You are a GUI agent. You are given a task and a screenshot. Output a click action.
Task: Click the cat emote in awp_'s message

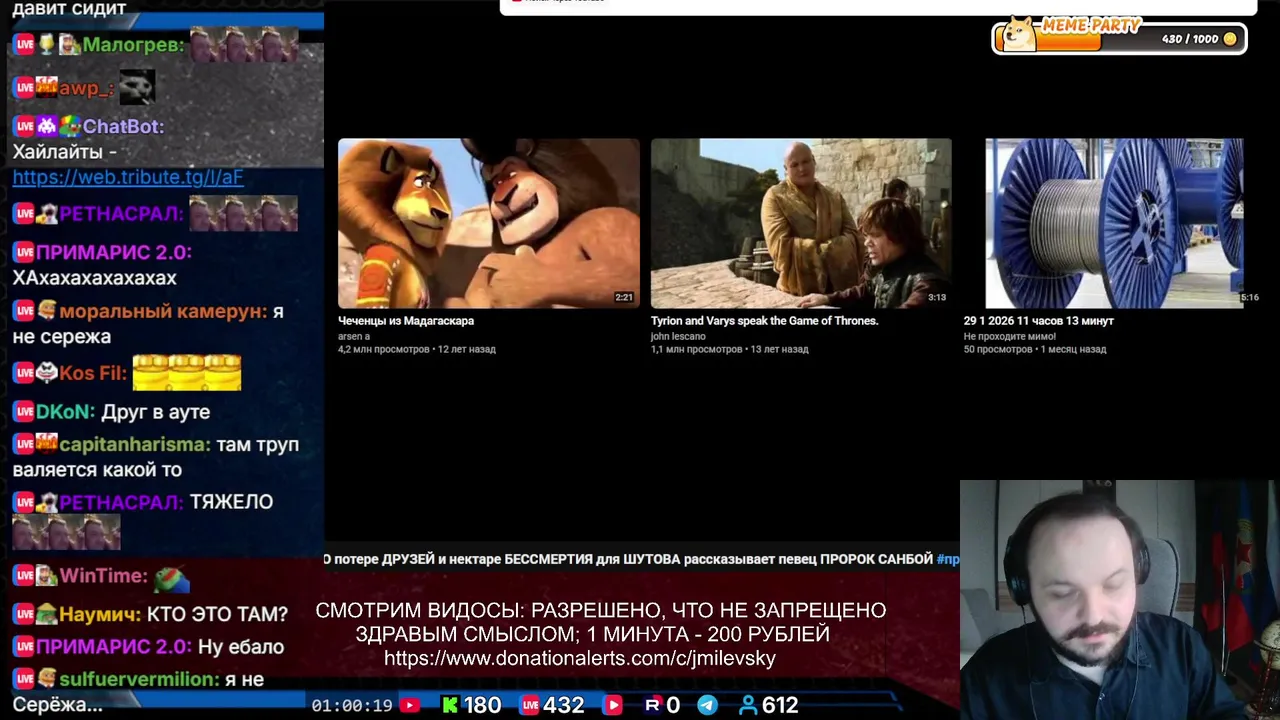coord(137,87)
